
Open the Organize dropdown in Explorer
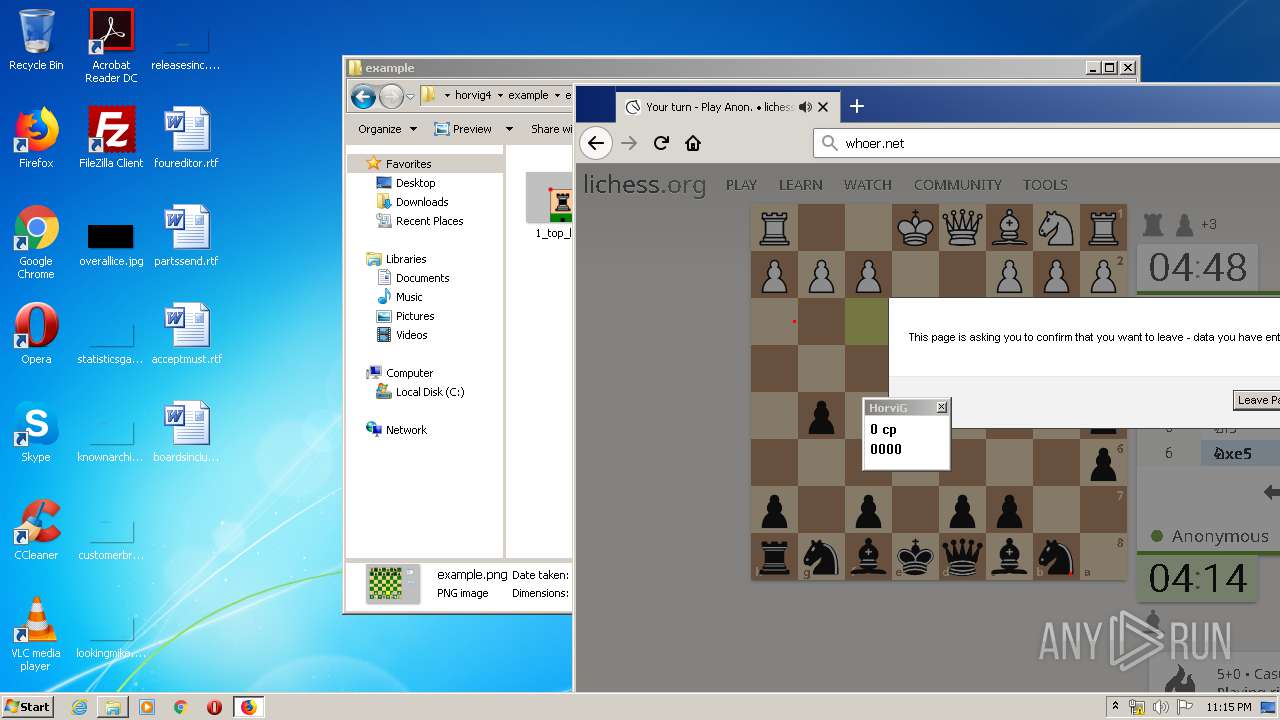point(387,128)
